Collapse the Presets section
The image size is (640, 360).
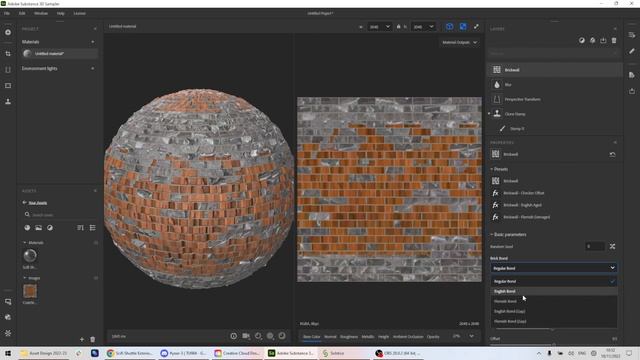coord(492,169)
